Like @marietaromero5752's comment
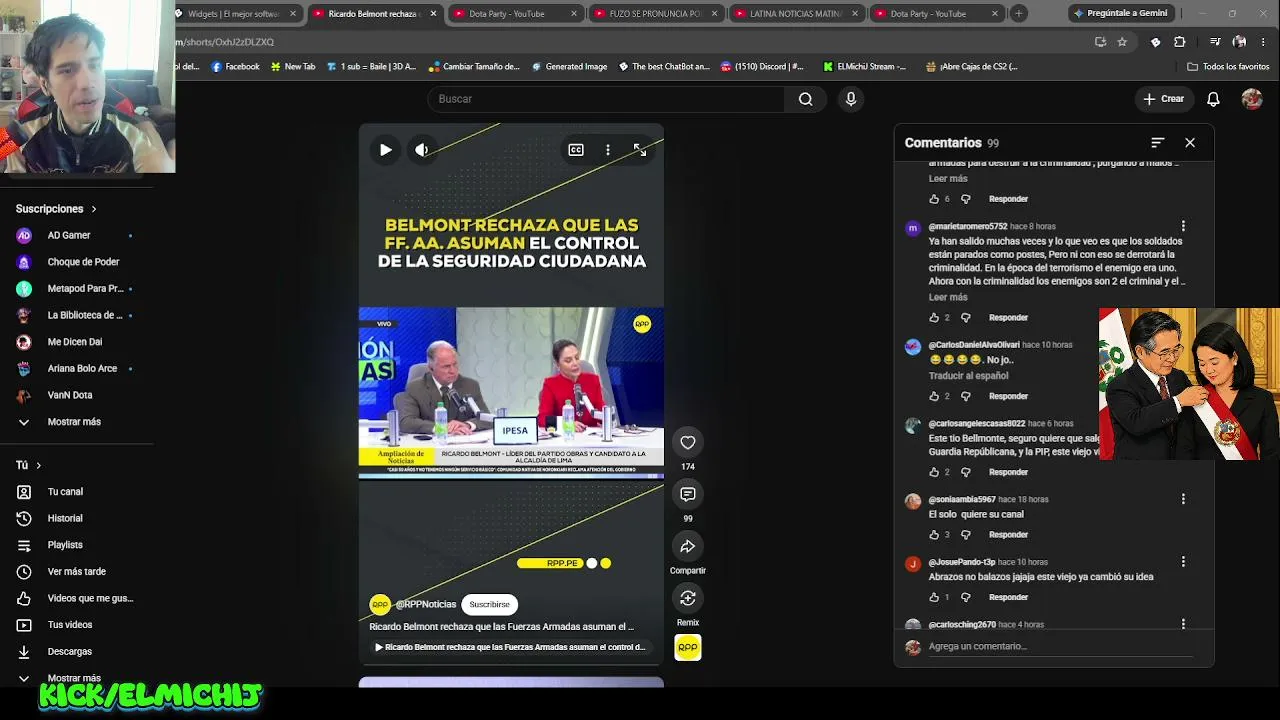Viewport: 1280px width, 720px height. (x=935, y=318)
